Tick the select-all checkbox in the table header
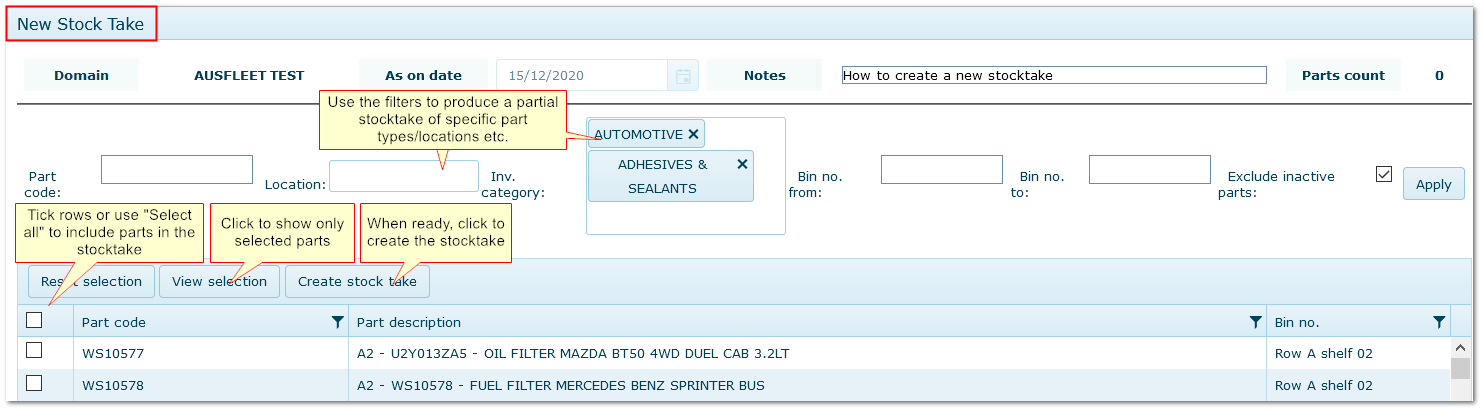Image resolution: width=1483 pixels, height=411 pixels. [x=34, y=320]
